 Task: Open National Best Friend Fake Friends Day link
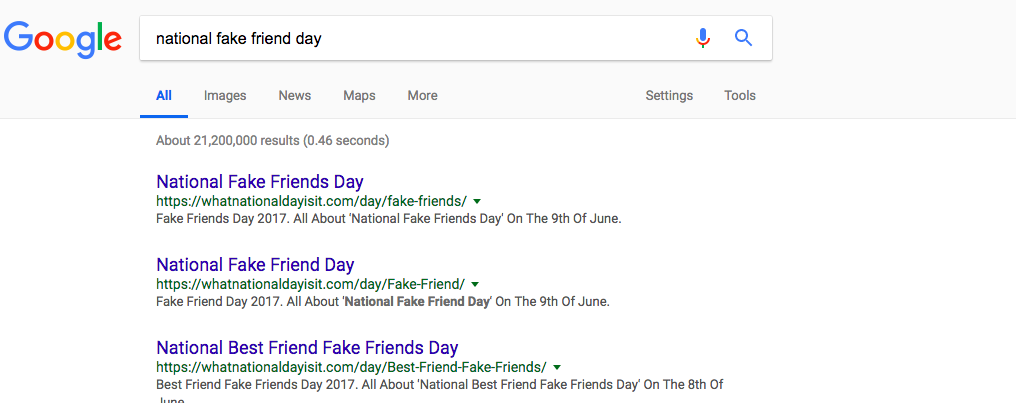[x=307, y=347]
